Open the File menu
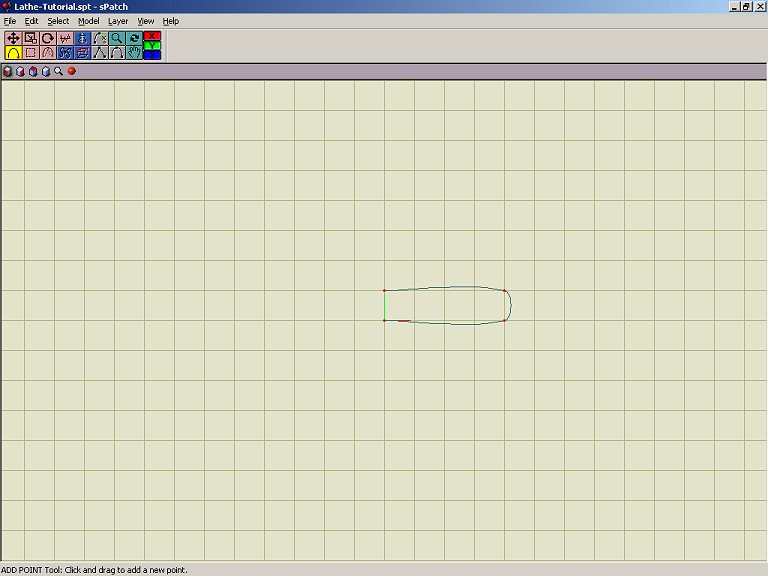Viewport: 768px width, 576px height. tap(10, 21)
